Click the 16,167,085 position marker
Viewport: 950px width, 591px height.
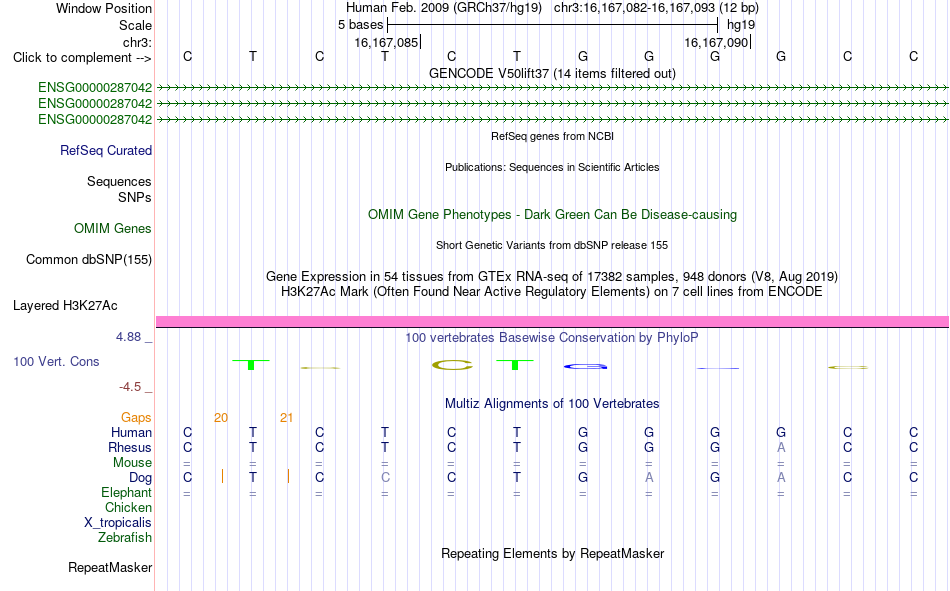pos(387,42)
